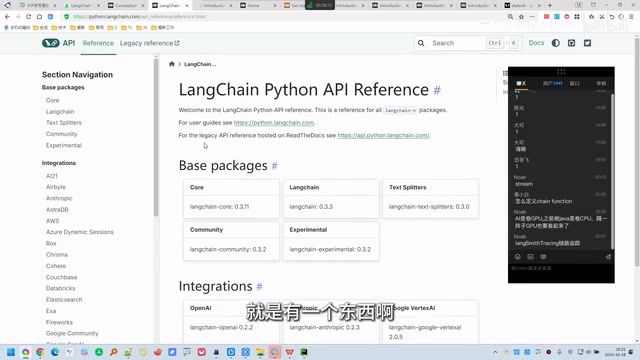This screenshot has width=640, height=360.
Task: Click the magnifier icon in search bar
Action: [421, 43]
